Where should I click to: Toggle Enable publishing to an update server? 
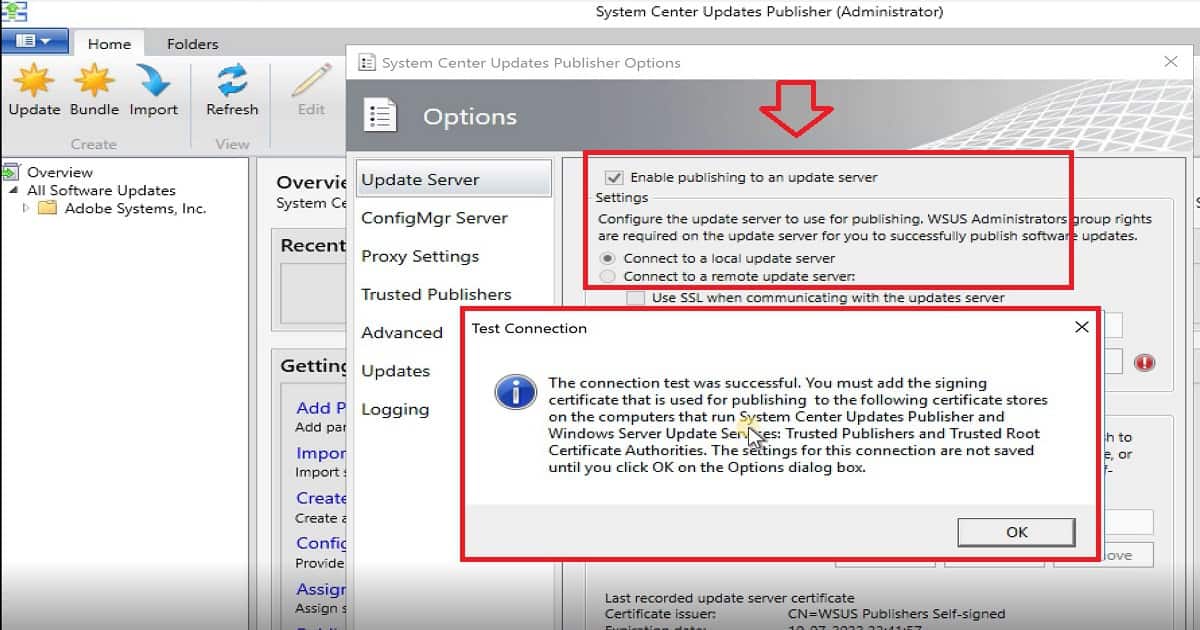point(615,177)
